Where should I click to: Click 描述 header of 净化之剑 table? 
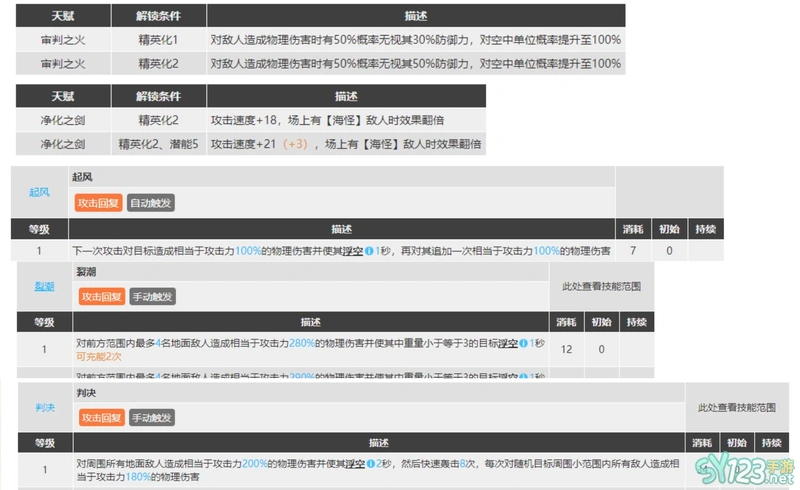point(346,96)
